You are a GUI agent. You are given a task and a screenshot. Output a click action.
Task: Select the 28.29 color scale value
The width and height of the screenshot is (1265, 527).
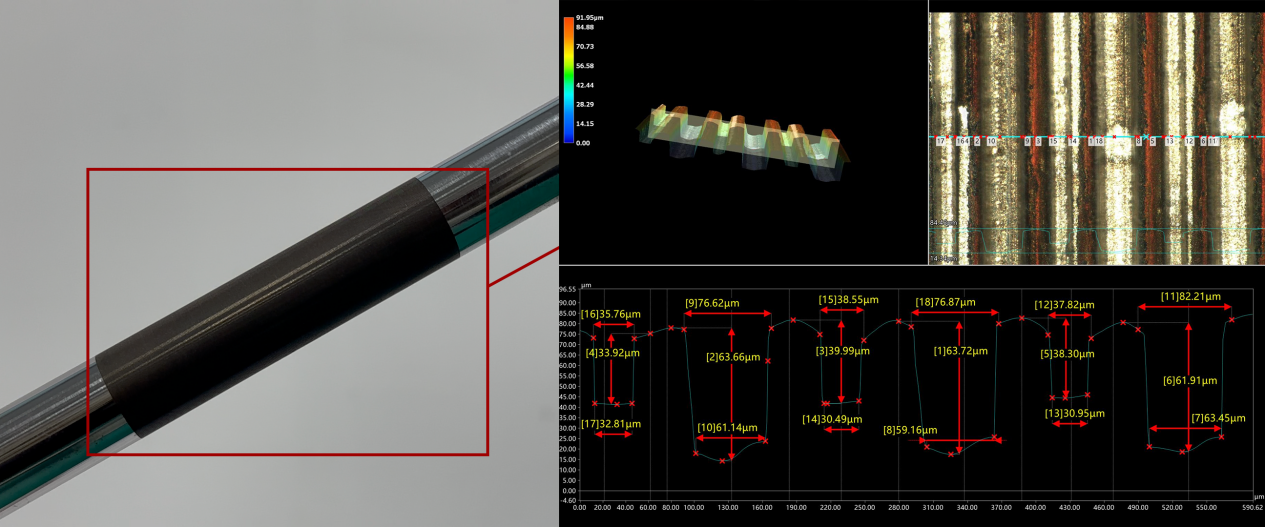tap(585, 104)
